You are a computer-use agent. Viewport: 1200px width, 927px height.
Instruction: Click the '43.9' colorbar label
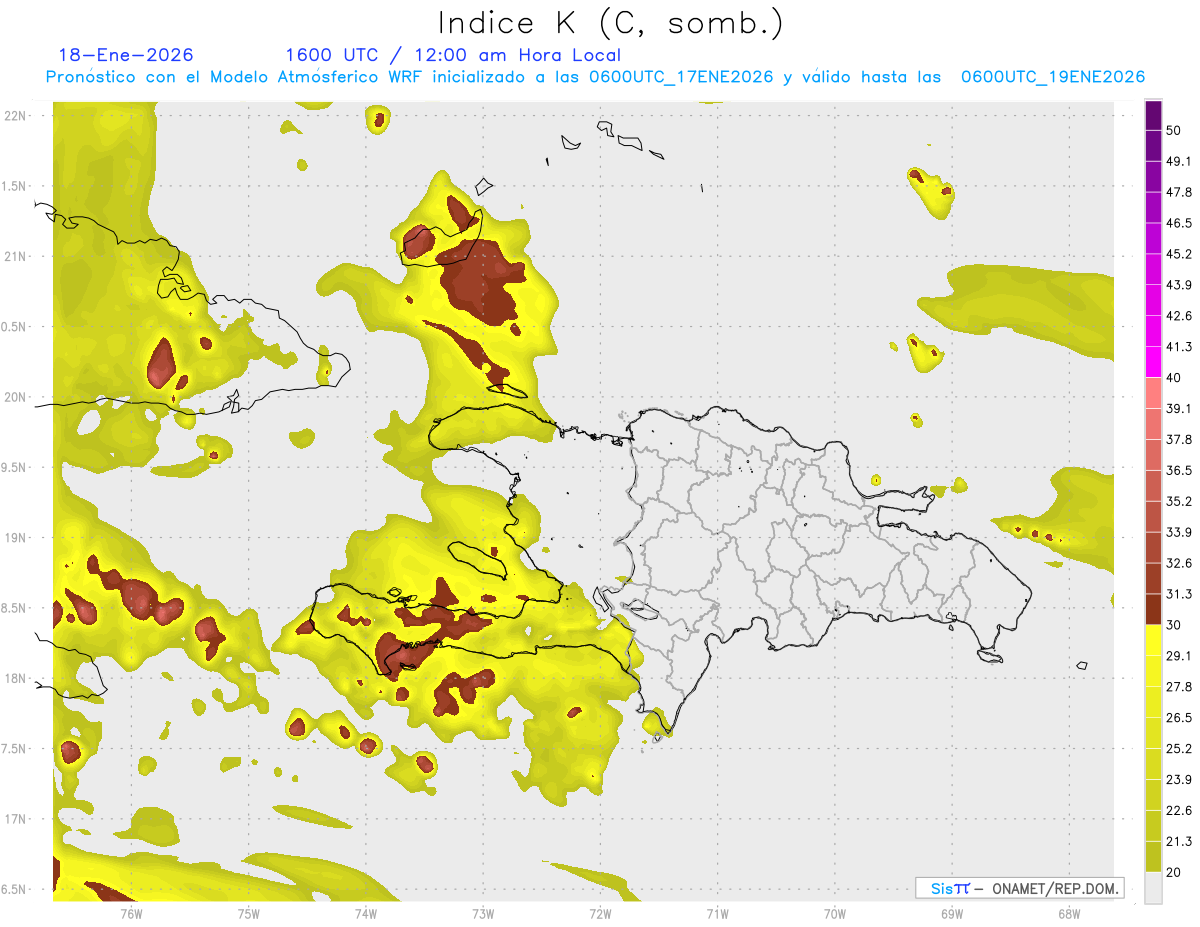[x=1180, y=285]
